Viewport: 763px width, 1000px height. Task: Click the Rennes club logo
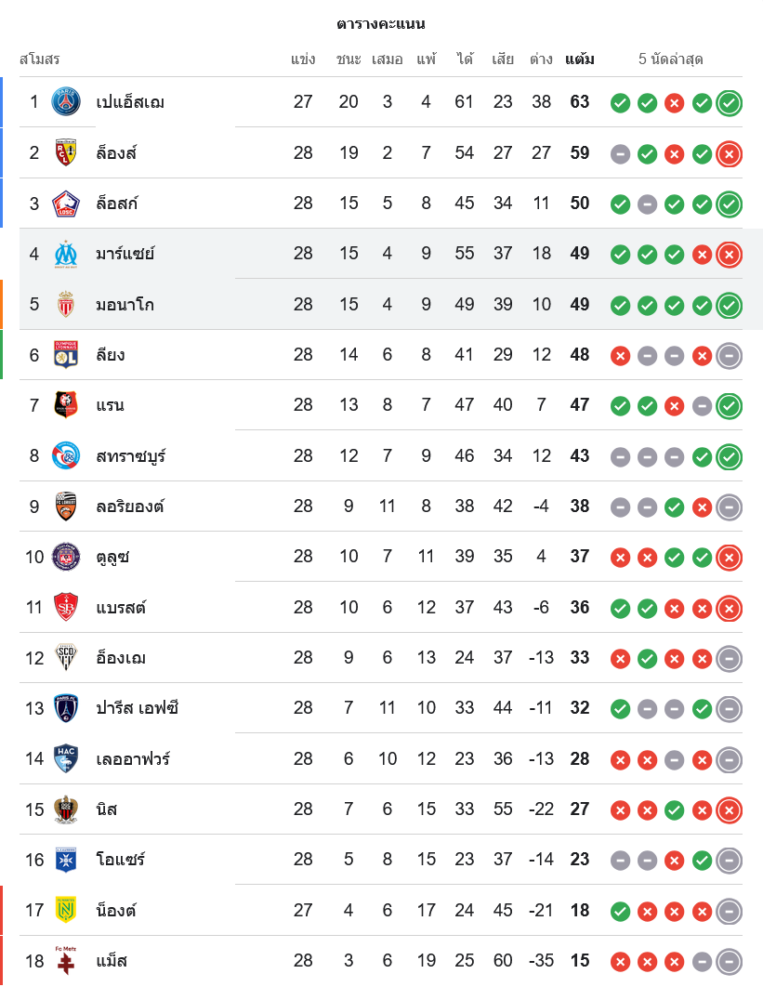point(66,405)
